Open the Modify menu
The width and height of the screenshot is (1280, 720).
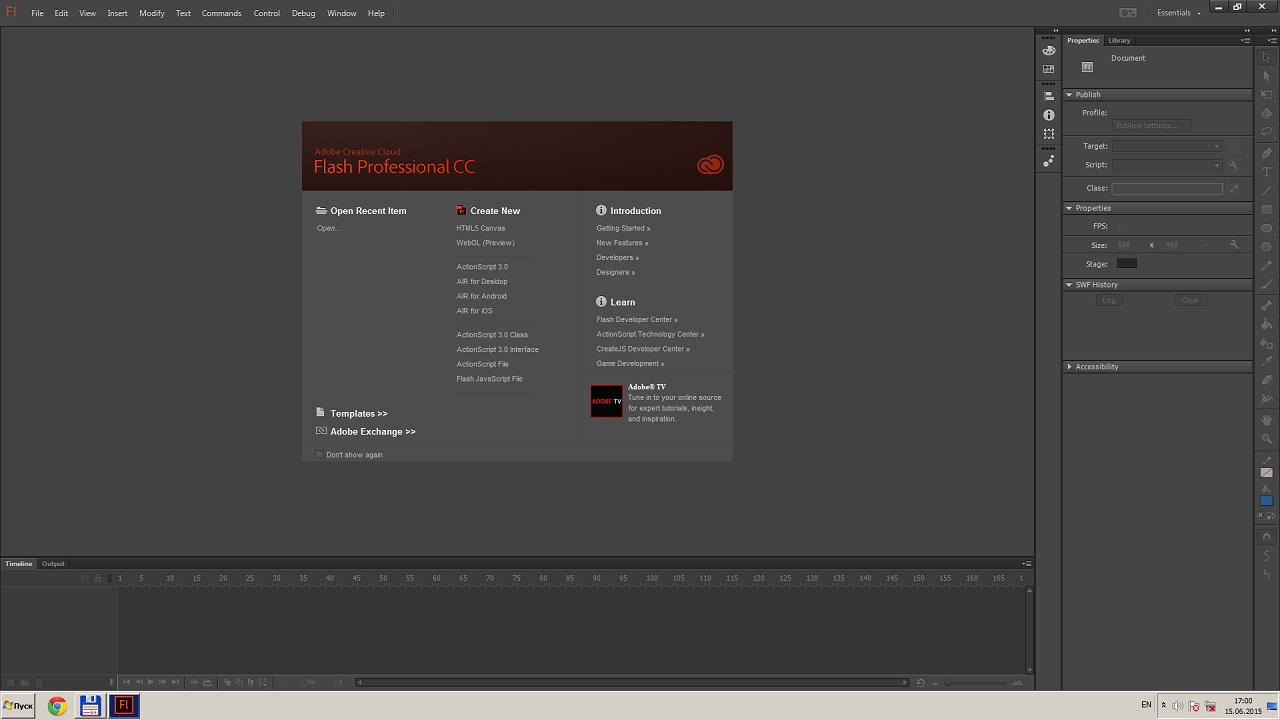pos(152,13)
